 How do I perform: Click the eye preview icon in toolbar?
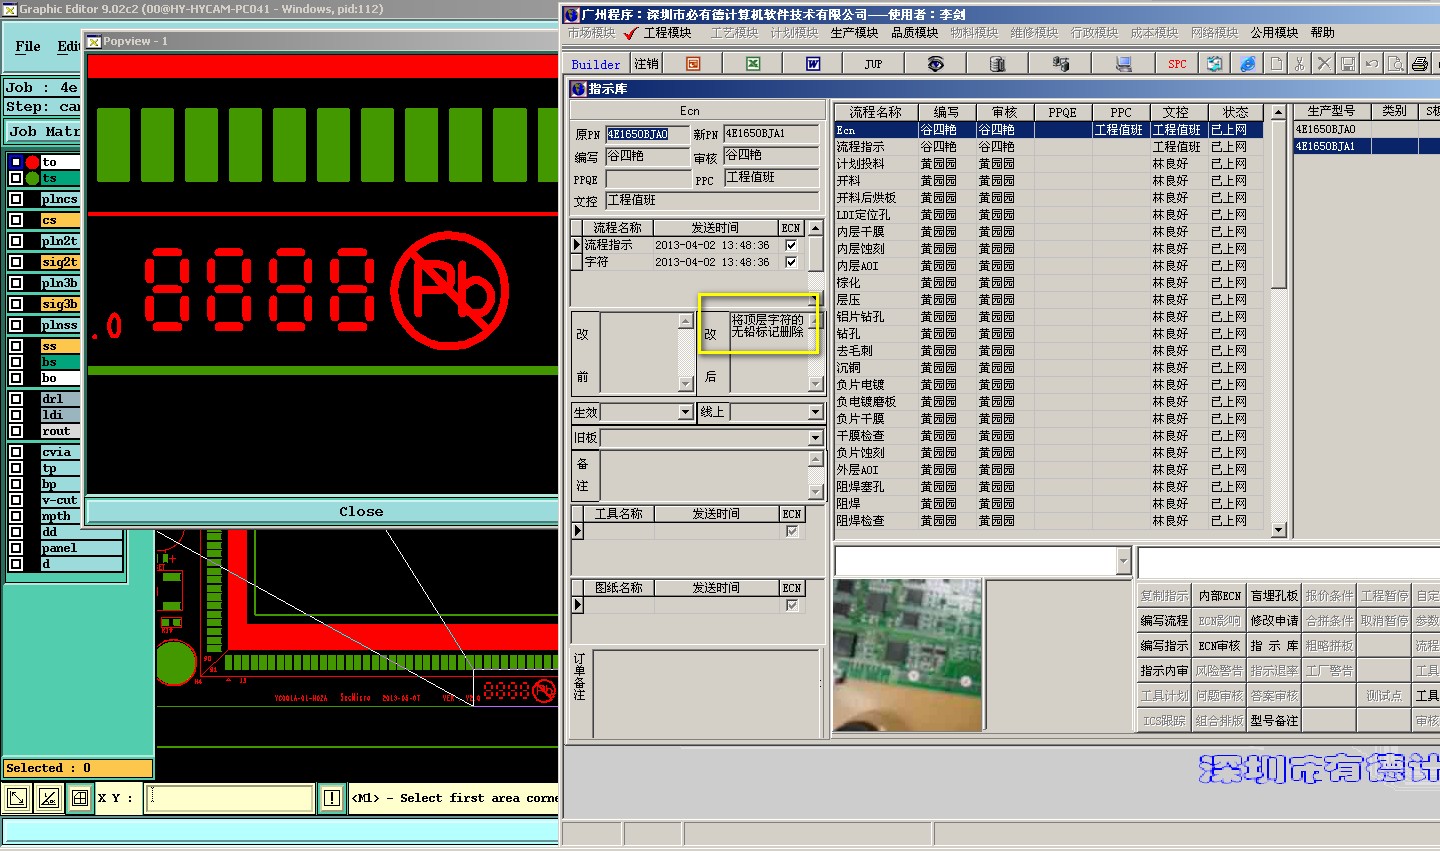click(935, 64)
